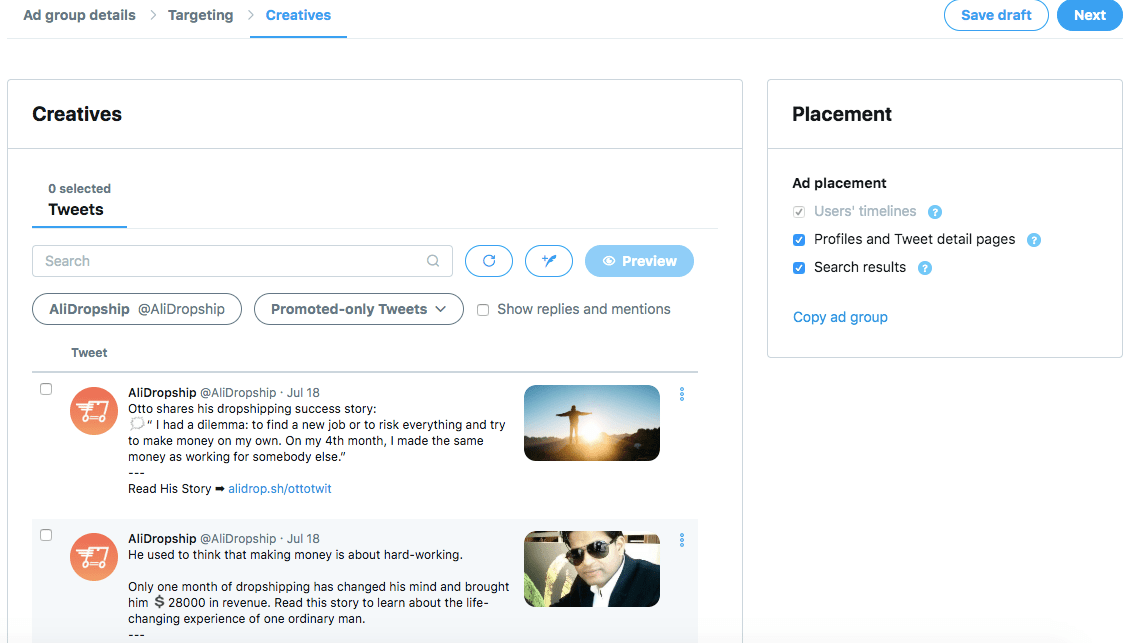This screenshot has height=643, width=1148.
Task: Click the refresh Tweets icon
Action: (x=489, y=260)
